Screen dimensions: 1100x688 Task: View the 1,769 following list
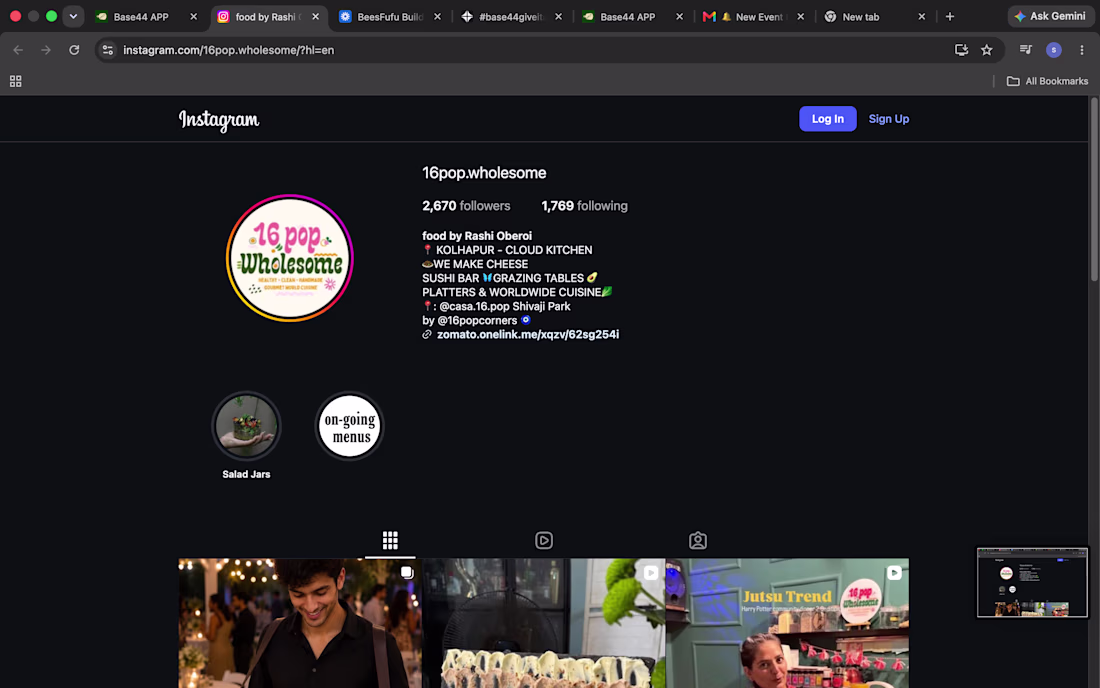pos(584,205)
